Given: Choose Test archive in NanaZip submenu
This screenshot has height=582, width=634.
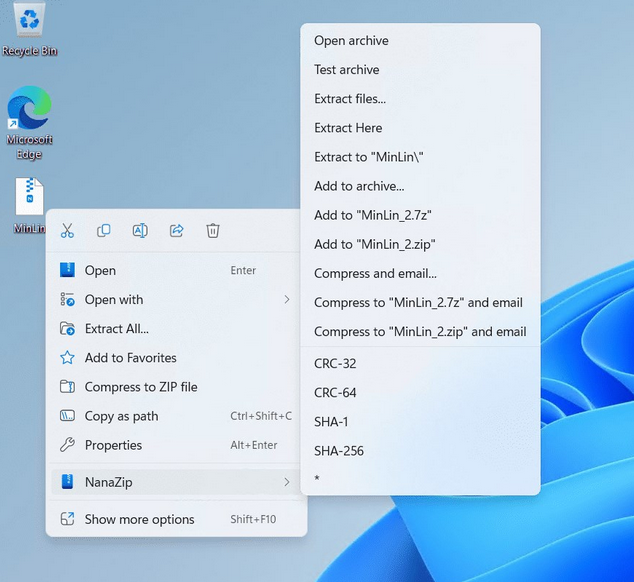Looking at the screenshot, I should [421, 70].
